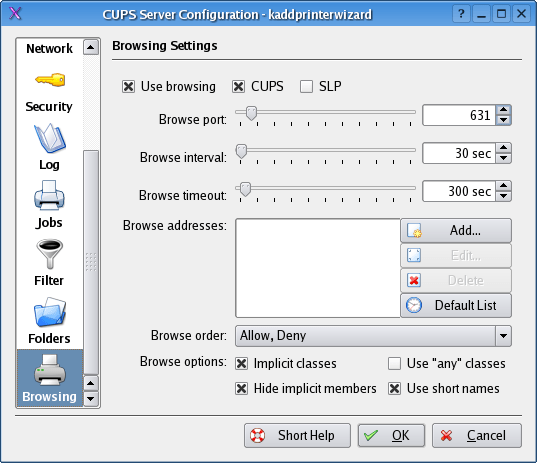The width and height of the screenshot is (537, 463).
Task: Click the Browse interval 30 sec field
Action: click(x=459, y=153)
